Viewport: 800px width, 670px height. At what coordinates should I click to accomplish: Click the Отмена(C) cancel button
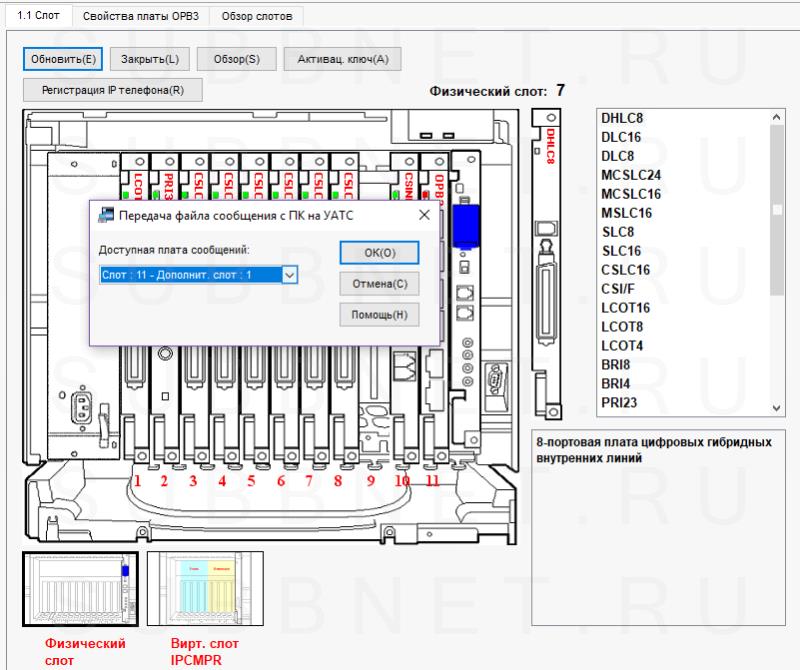(x=379, y=284)
